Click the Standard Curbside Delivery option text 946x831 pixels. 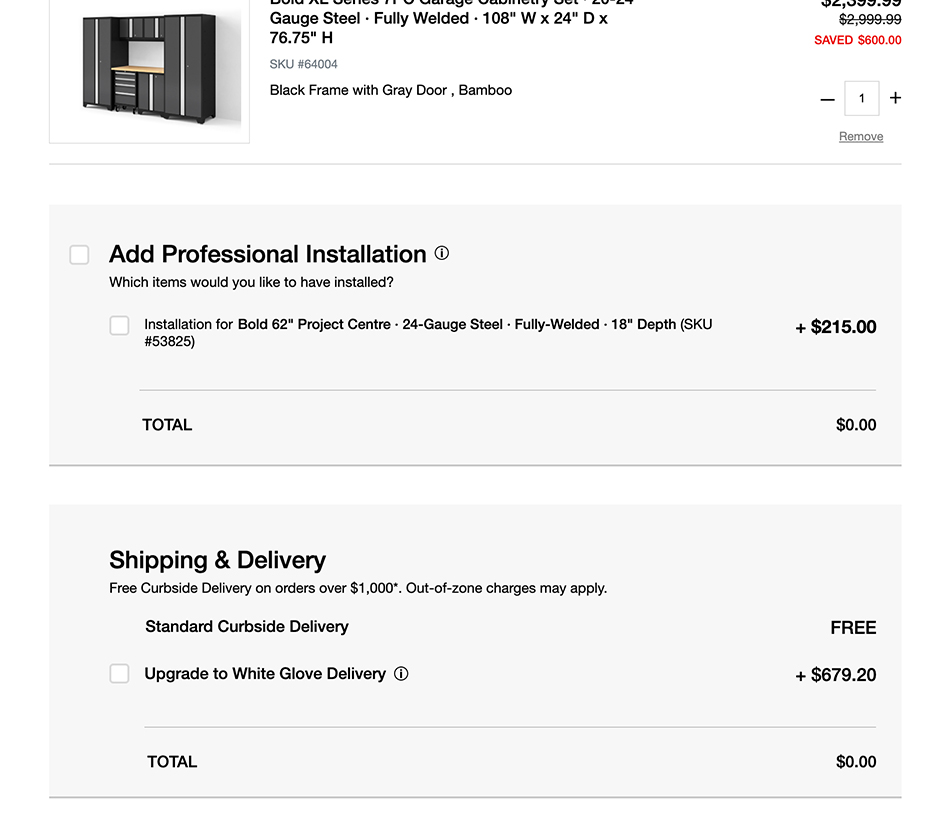(247, 627)
